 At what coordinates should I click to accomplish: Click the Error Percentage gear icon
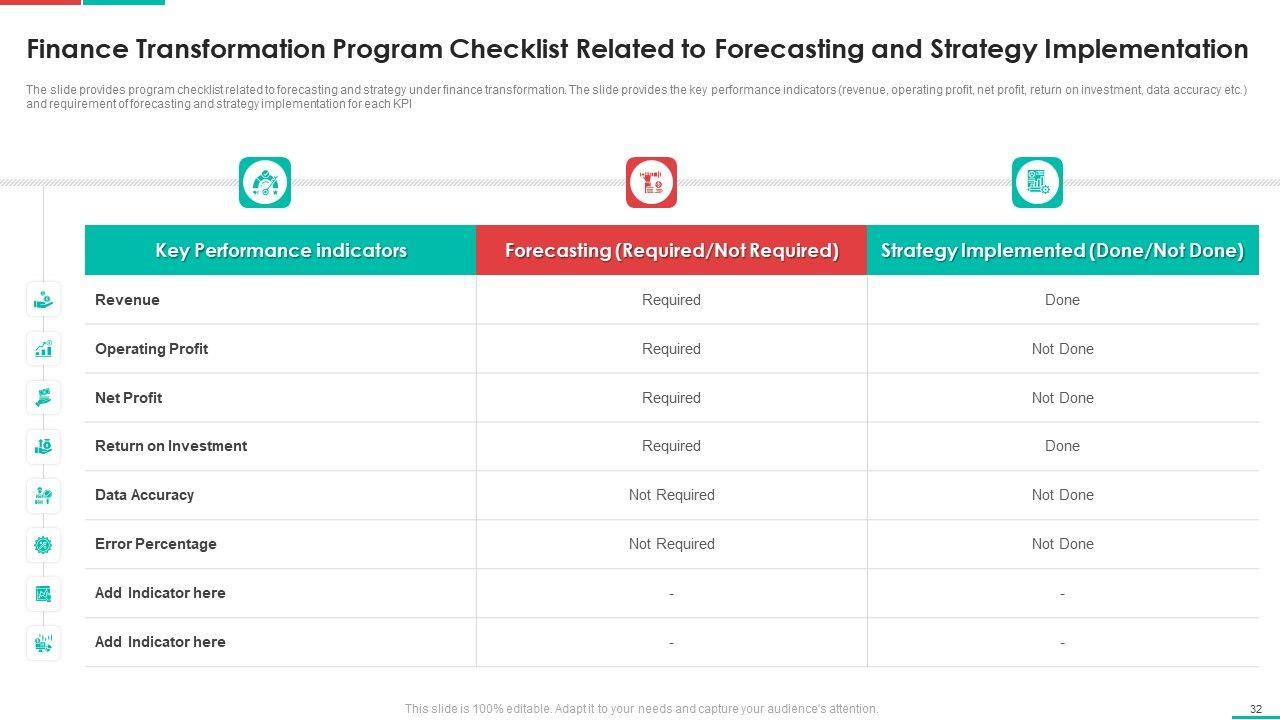(43, 544)
